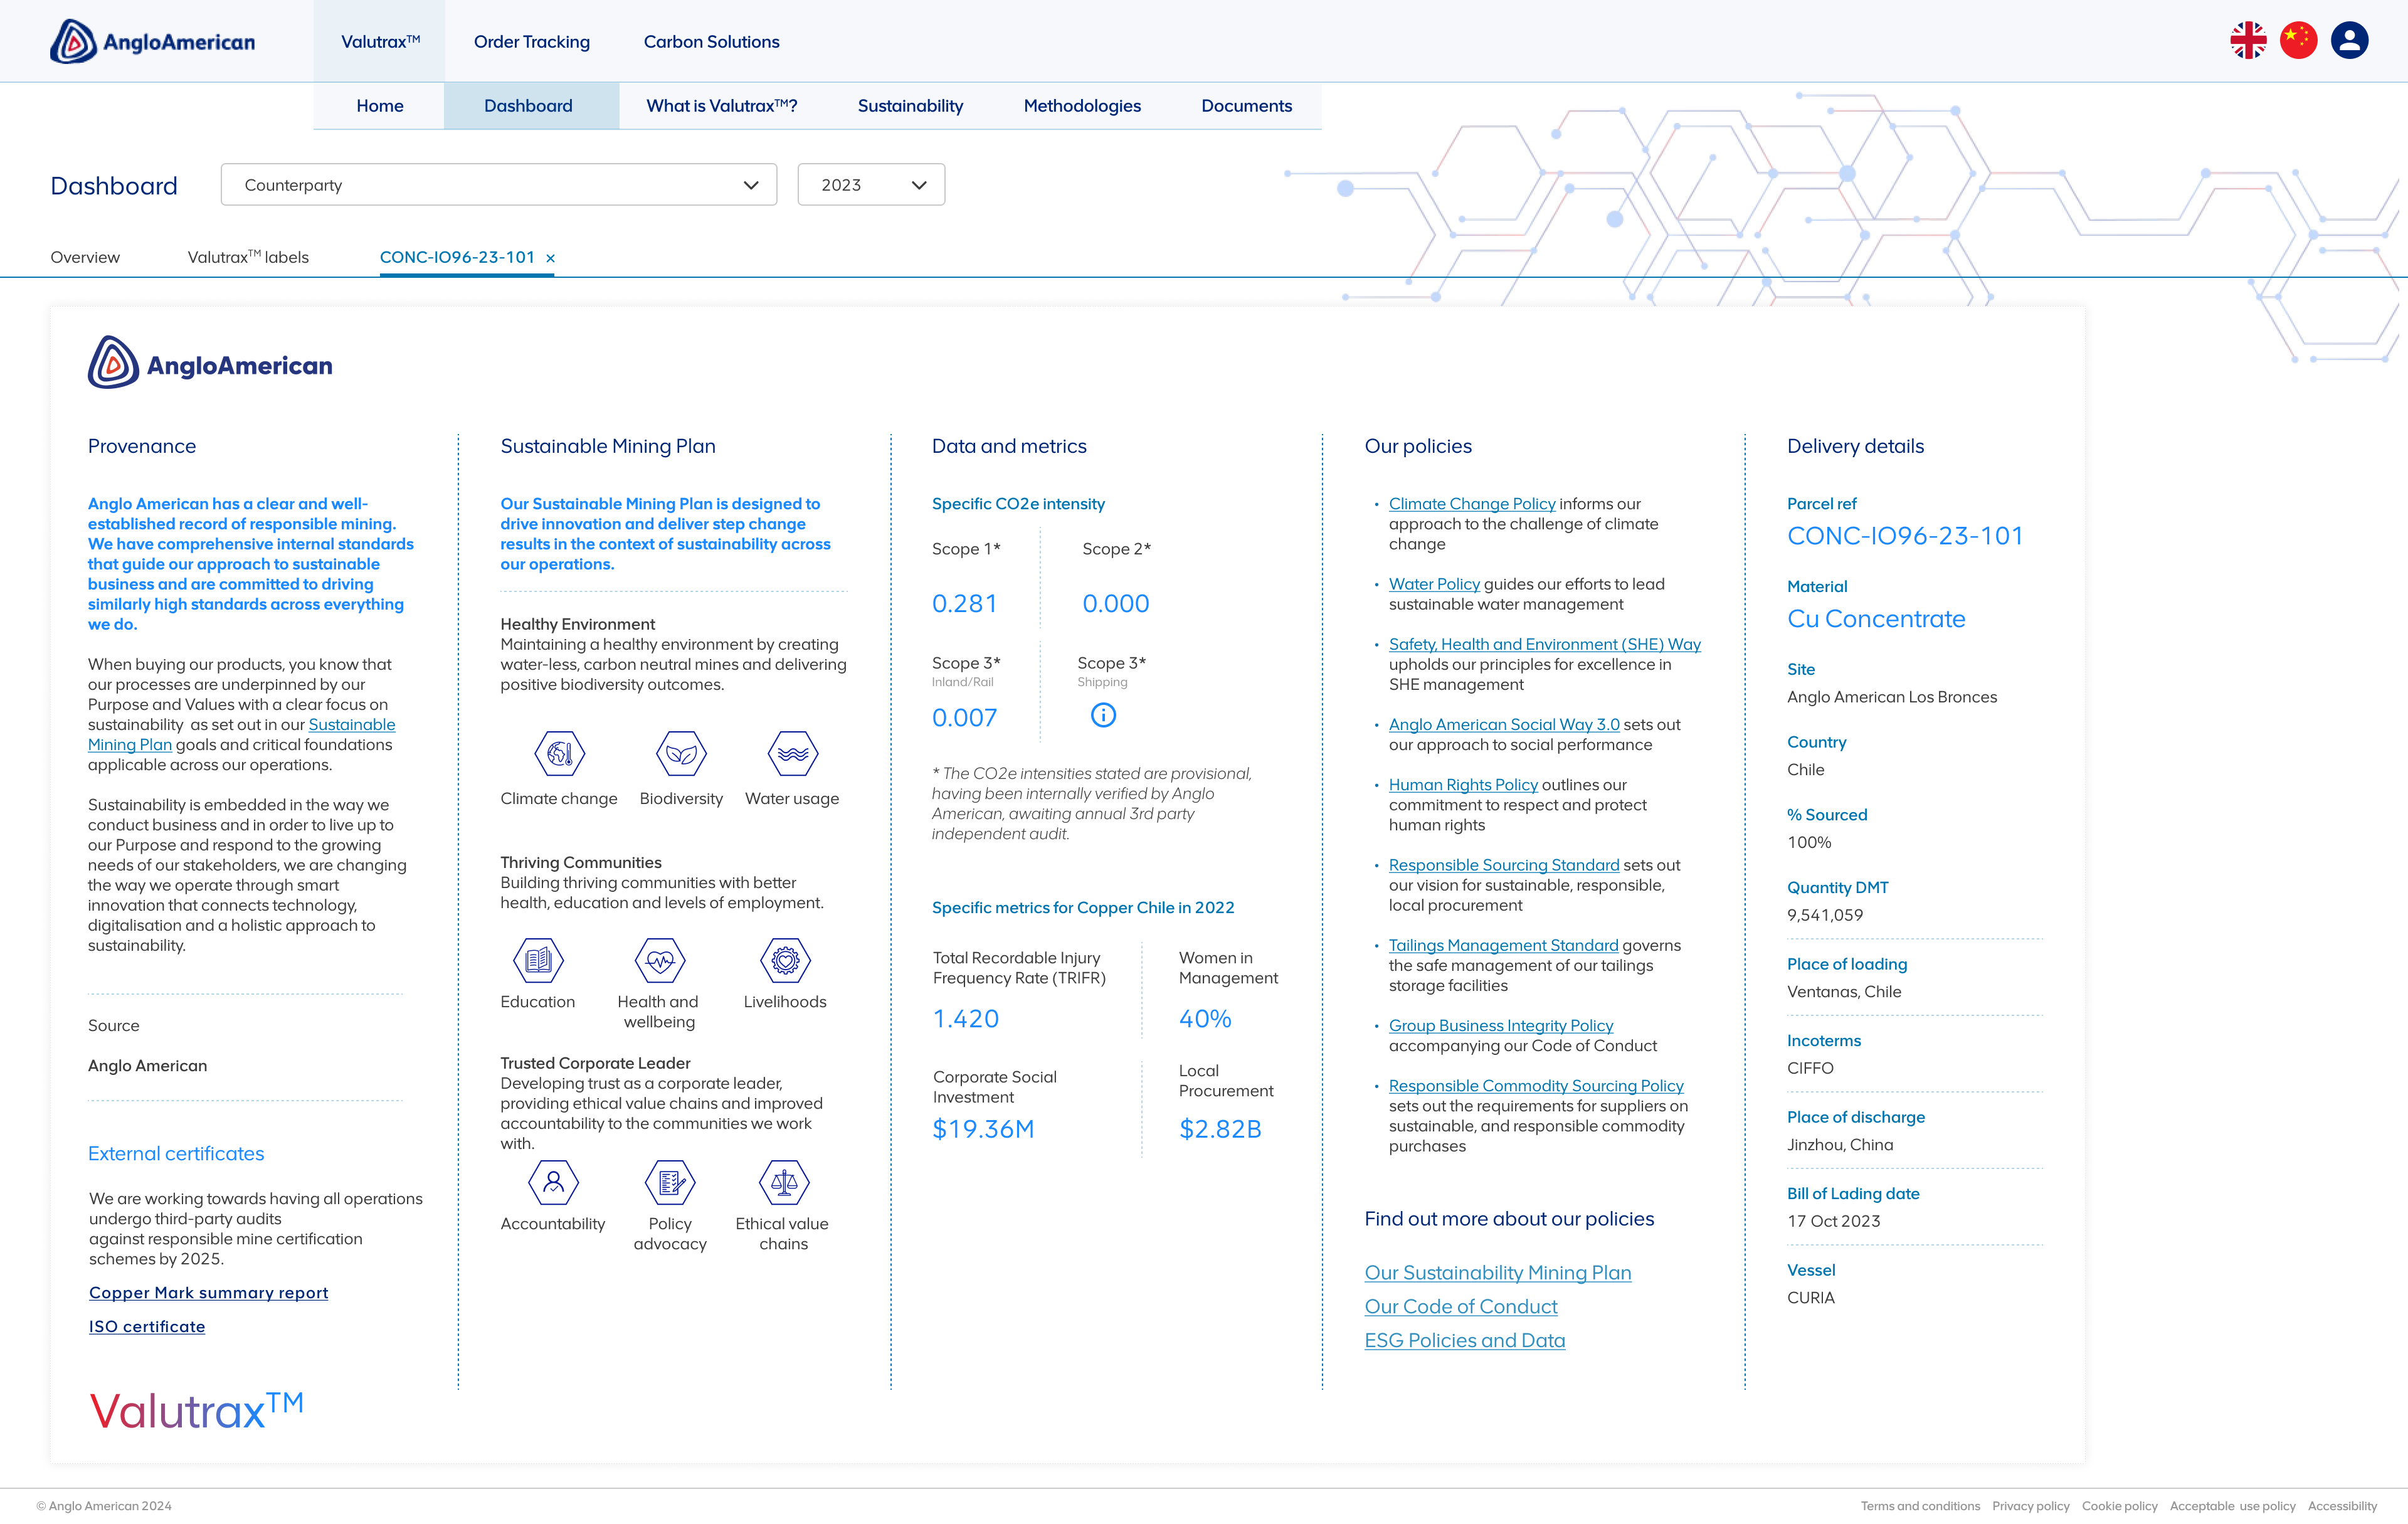Open the Climate Change Policy link

coord(1472,504)
